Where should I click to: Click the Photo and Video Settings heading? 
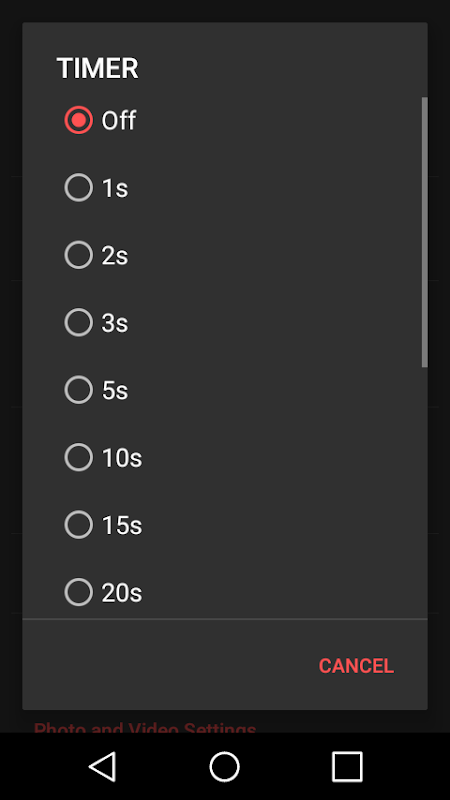click(145, 728)
